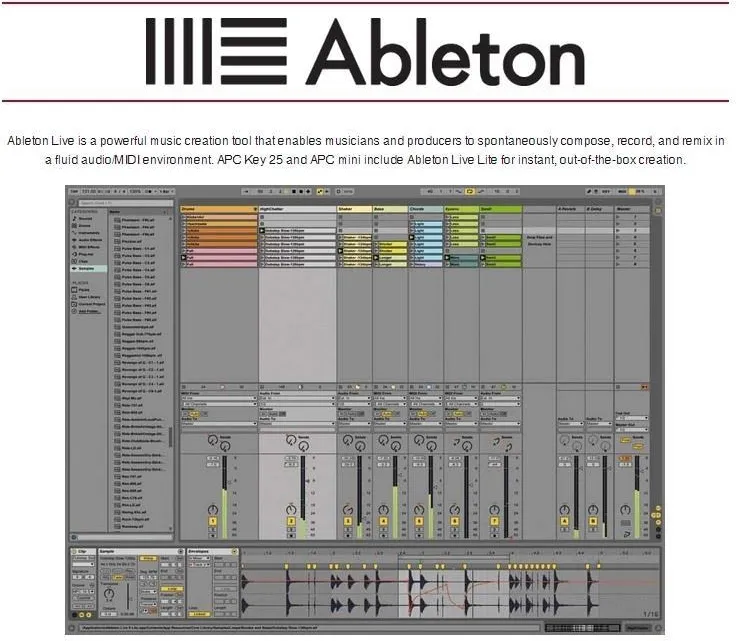Select Audio Effects category in browser

90,240
